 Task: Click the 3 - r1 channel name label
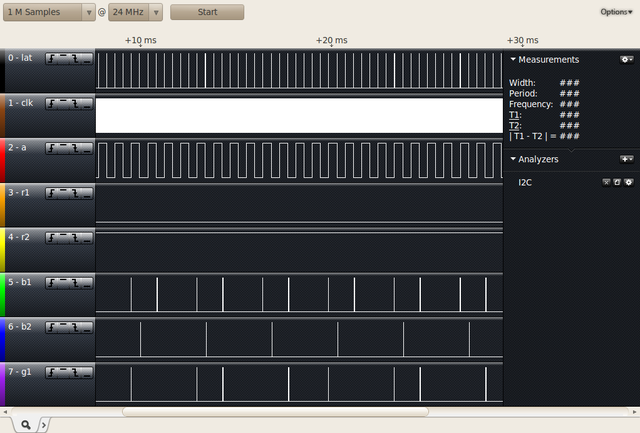click(19, 193)
